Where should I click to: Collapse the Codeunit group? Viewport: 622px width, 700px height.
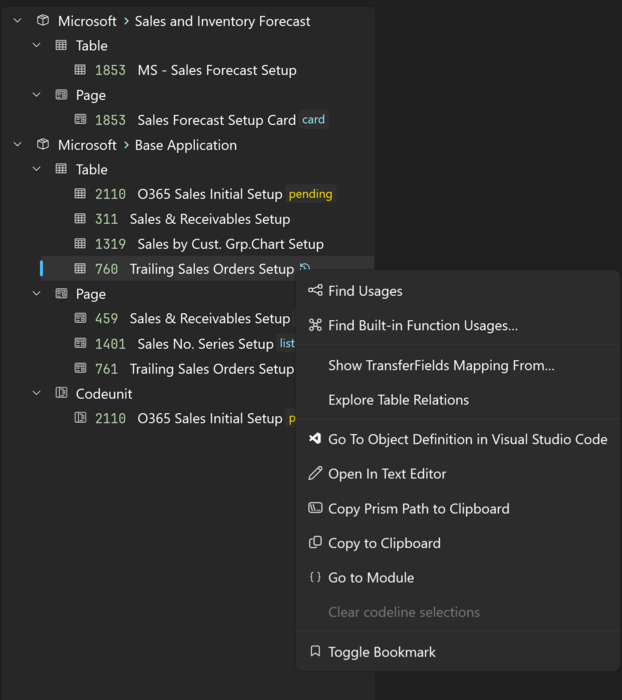coord(37,393)
